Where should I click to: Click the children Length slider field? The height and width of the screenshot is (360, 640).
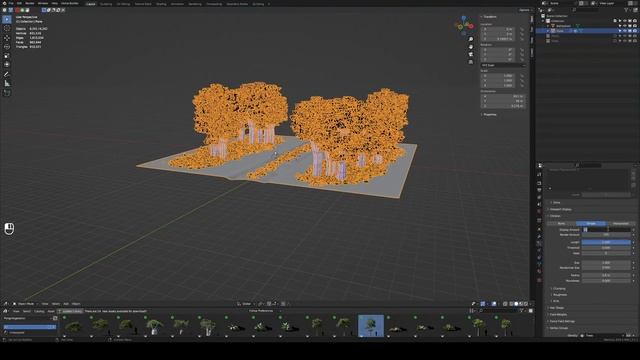pyautogui.click(x=606, y=242)
